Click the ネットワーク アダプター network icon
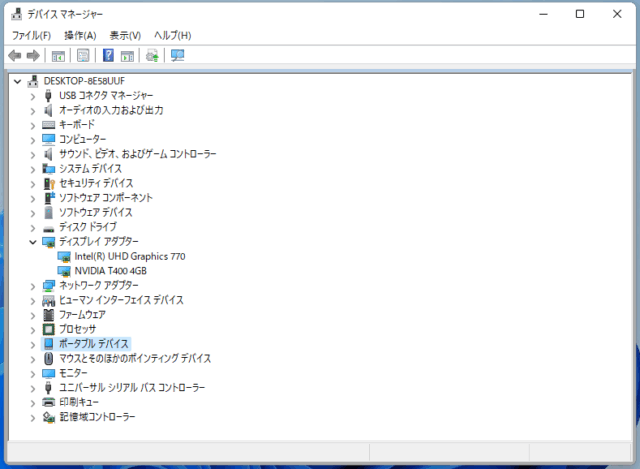 49,286
